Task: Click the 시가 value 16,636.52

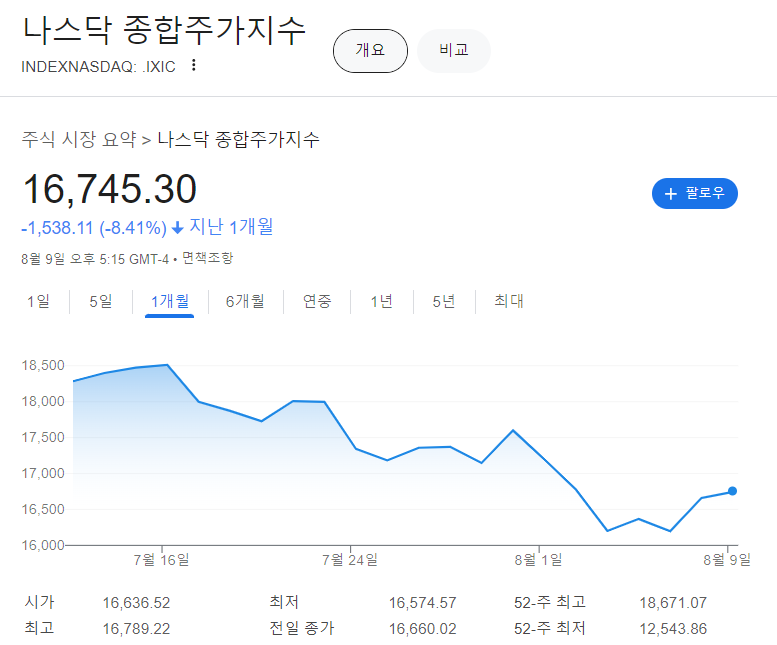Action: [x=136, y=603]
